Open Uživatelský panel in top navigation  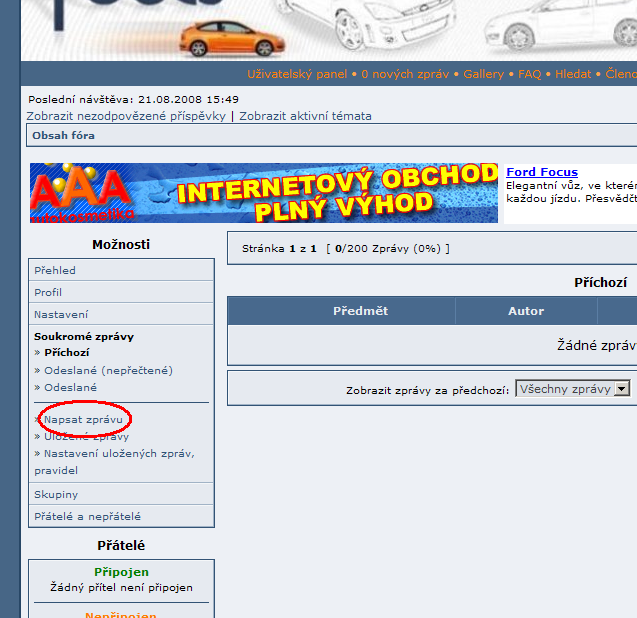click(297, 74)
